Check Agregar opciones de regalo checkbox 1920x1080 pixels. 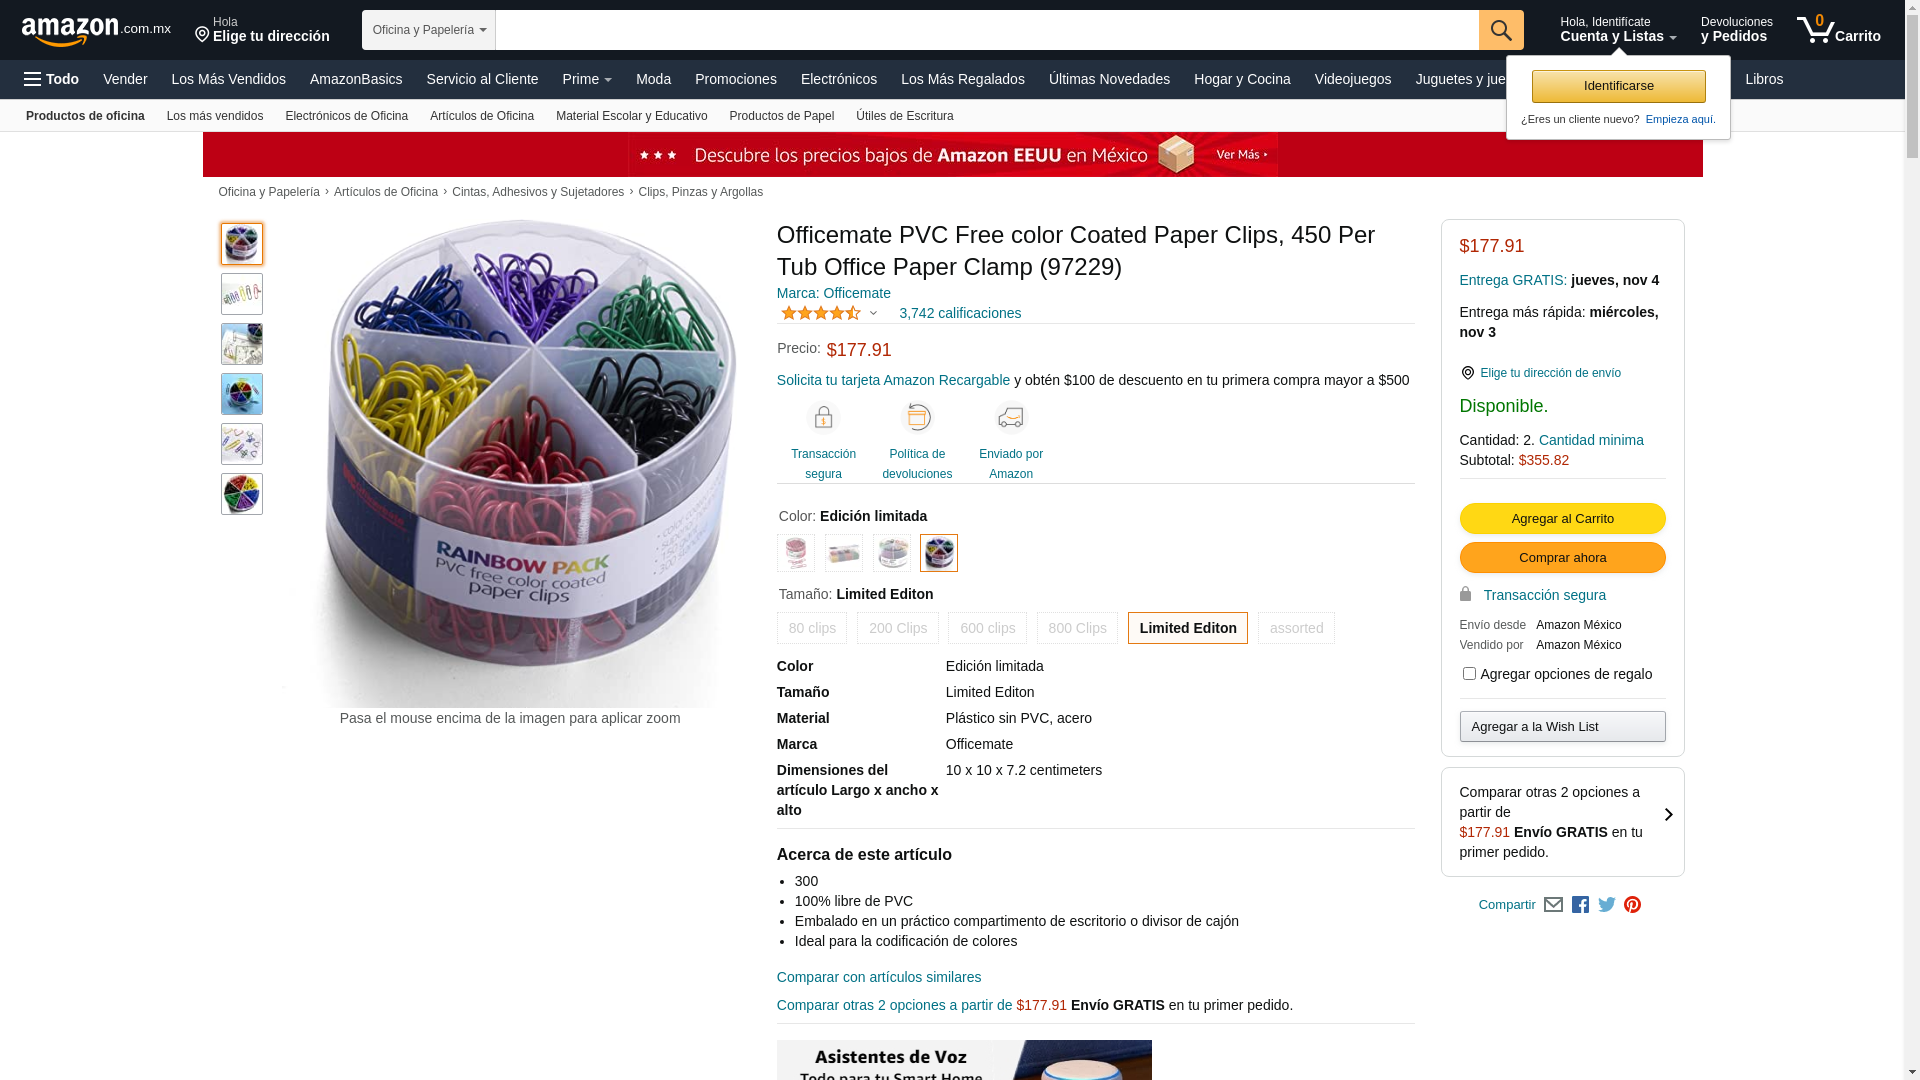[x=1469, y=674]
